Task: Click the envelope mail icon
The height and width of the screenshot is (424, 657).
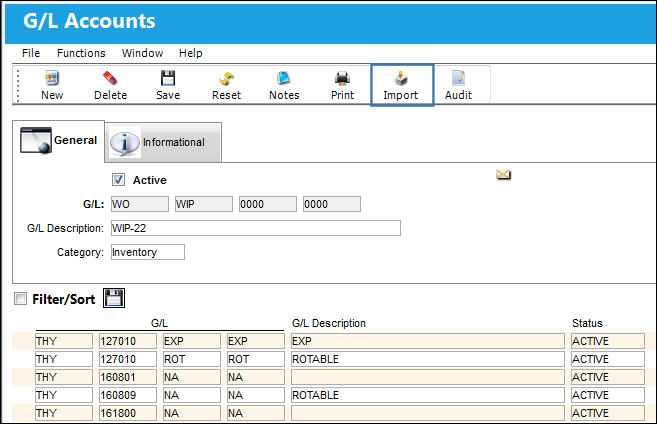Action: (x=503, y=174)
